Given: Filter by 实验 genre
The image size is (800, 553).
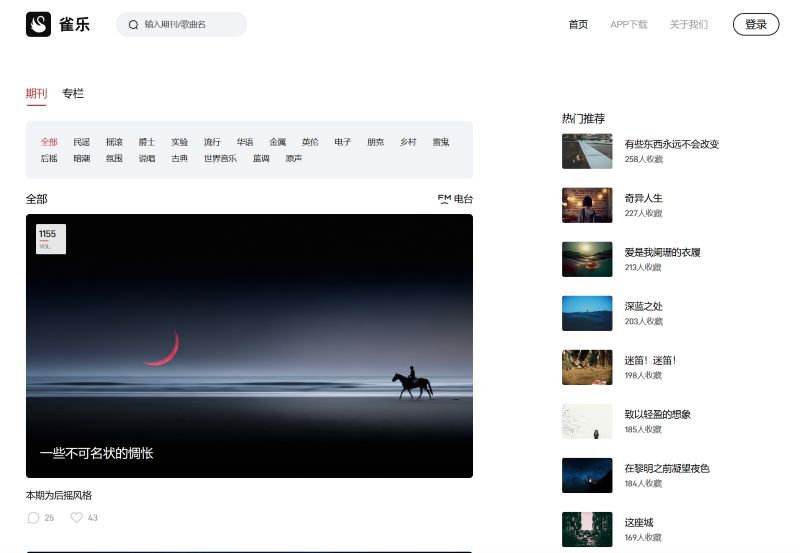Looking at the screenshot, I should [180, 142].
